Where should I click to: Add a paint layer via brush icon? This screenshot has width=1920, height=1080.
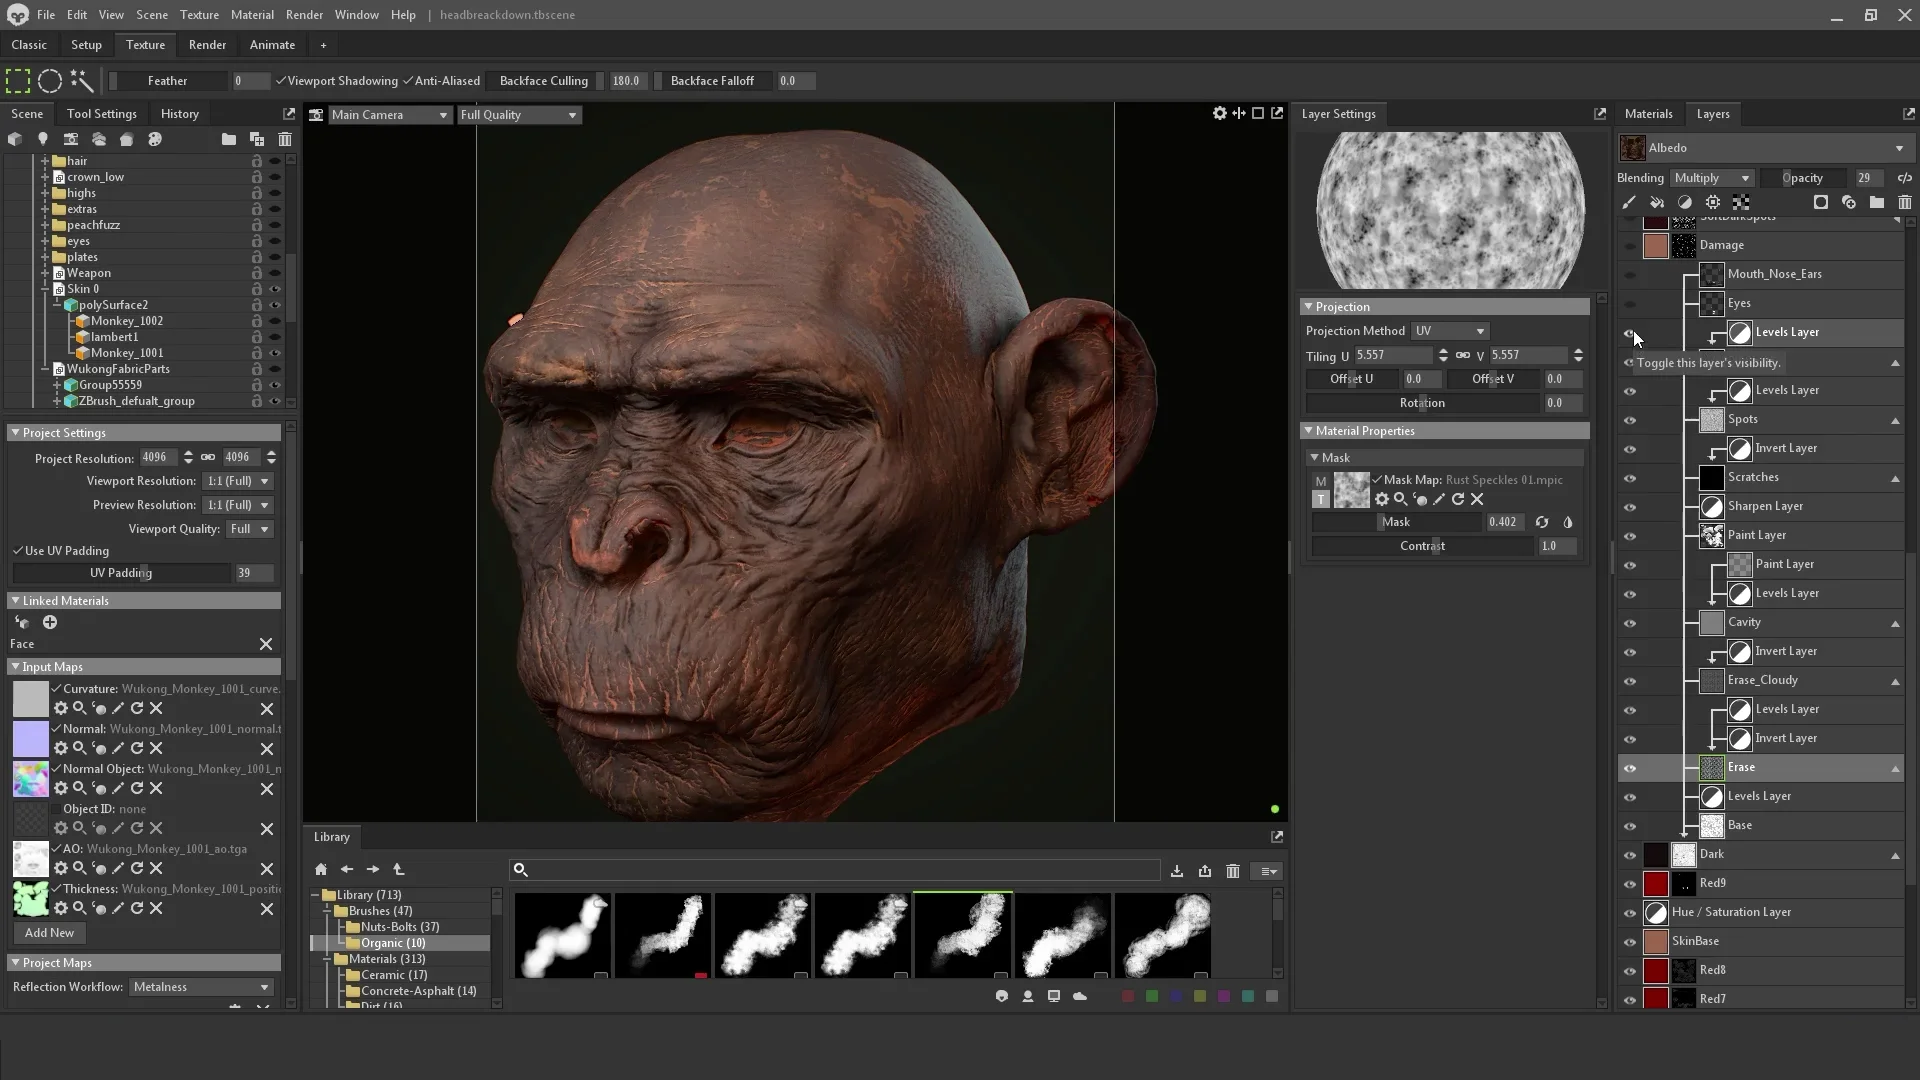pos(1629,202)
